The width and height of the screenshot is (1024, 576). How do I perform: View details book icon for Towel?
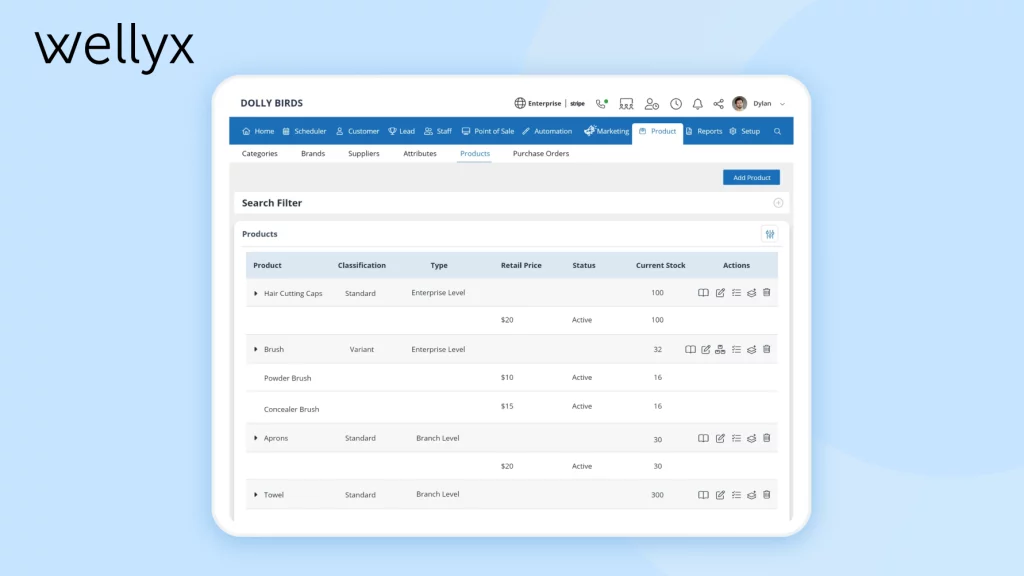click(703, 495)
